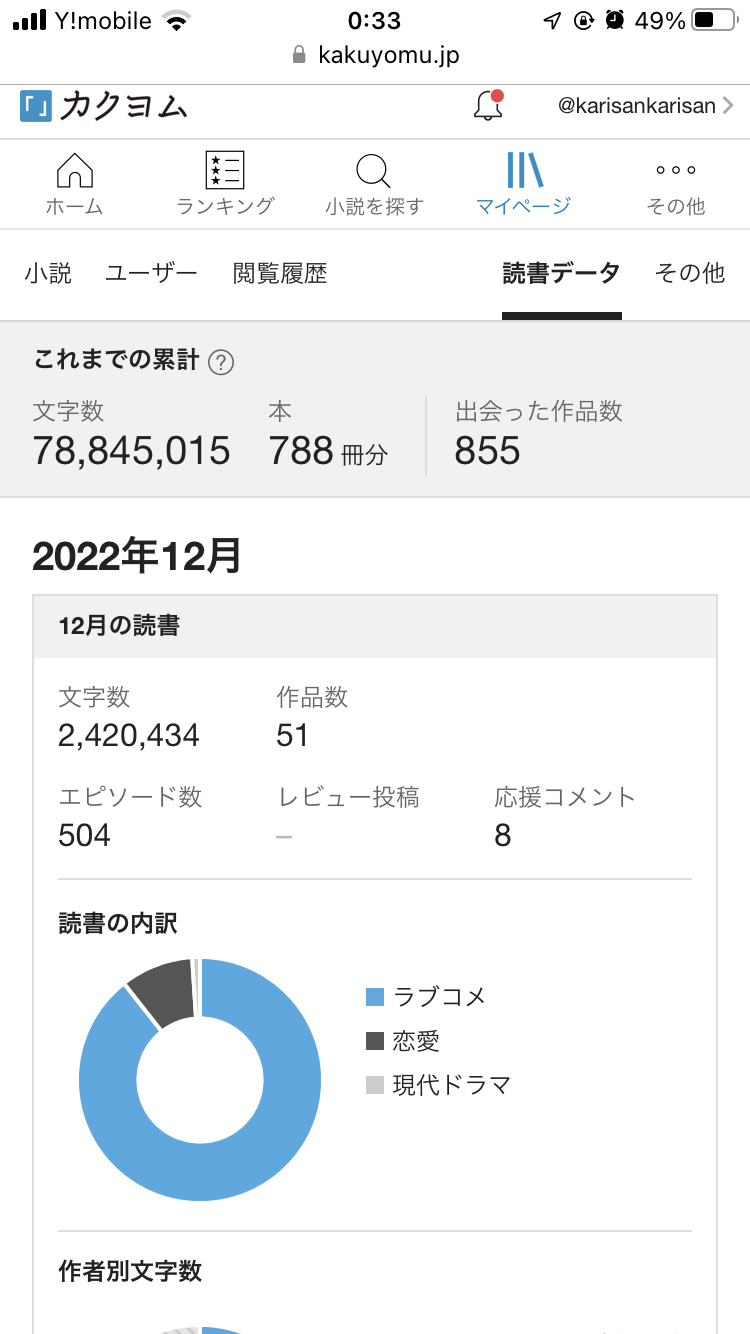Click the 恋愛 legend swatch
The image size is (750, 1334).
[x=375, y=1041]
